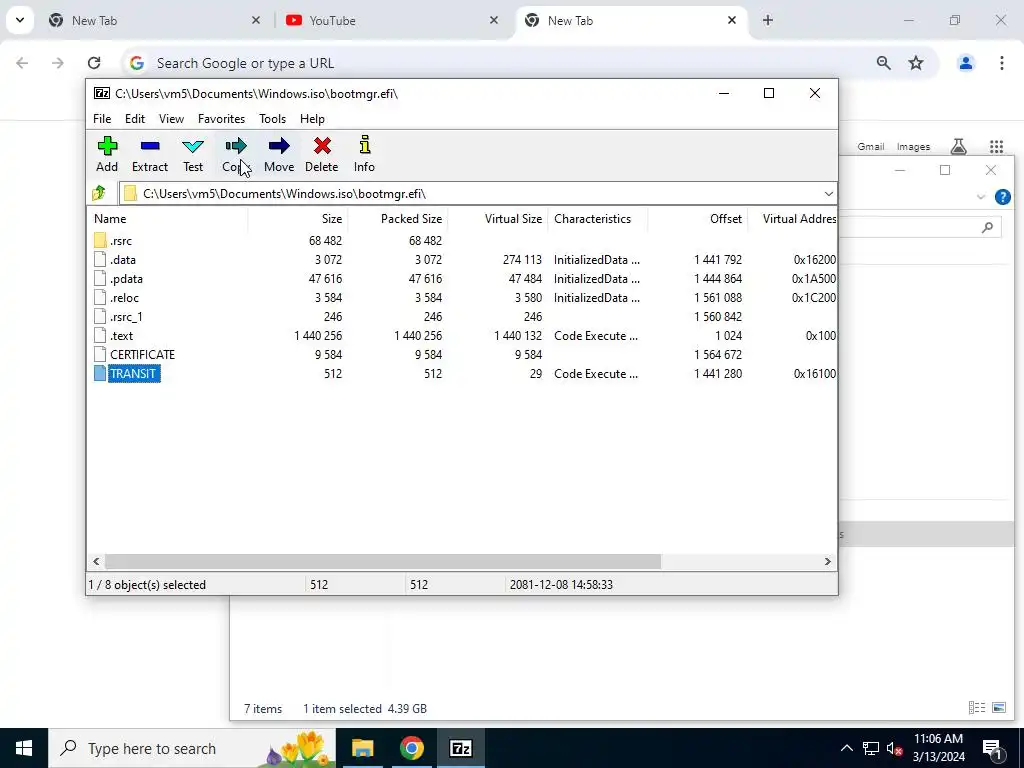Viewport: 1024px width, 768px height.
Task: Open the Images link
Action: (x=913, y=146)
